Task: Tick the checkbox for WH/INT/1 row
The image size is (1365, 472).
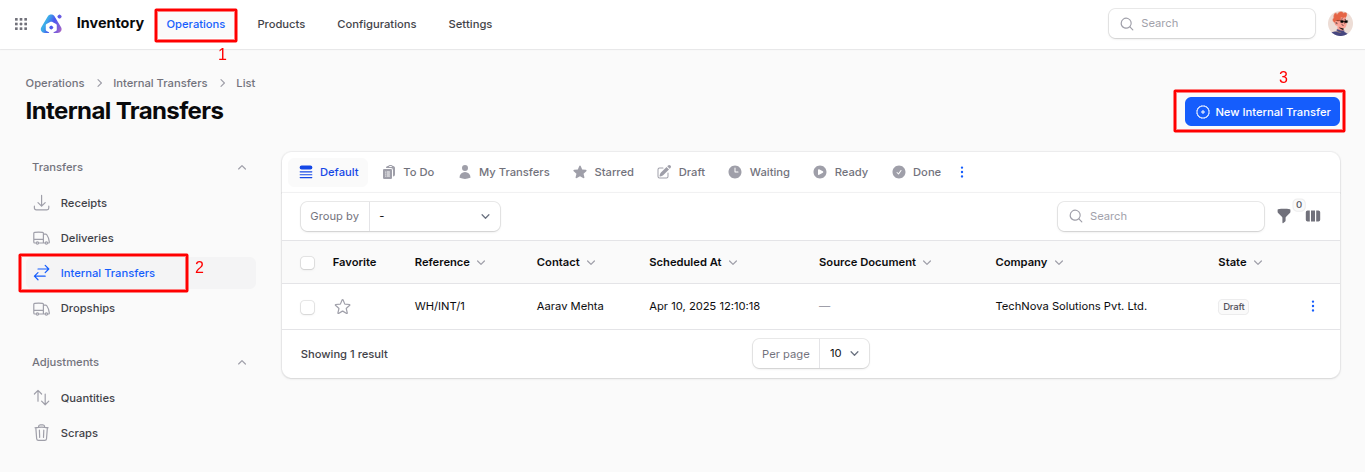Action: tap(308, 307)
